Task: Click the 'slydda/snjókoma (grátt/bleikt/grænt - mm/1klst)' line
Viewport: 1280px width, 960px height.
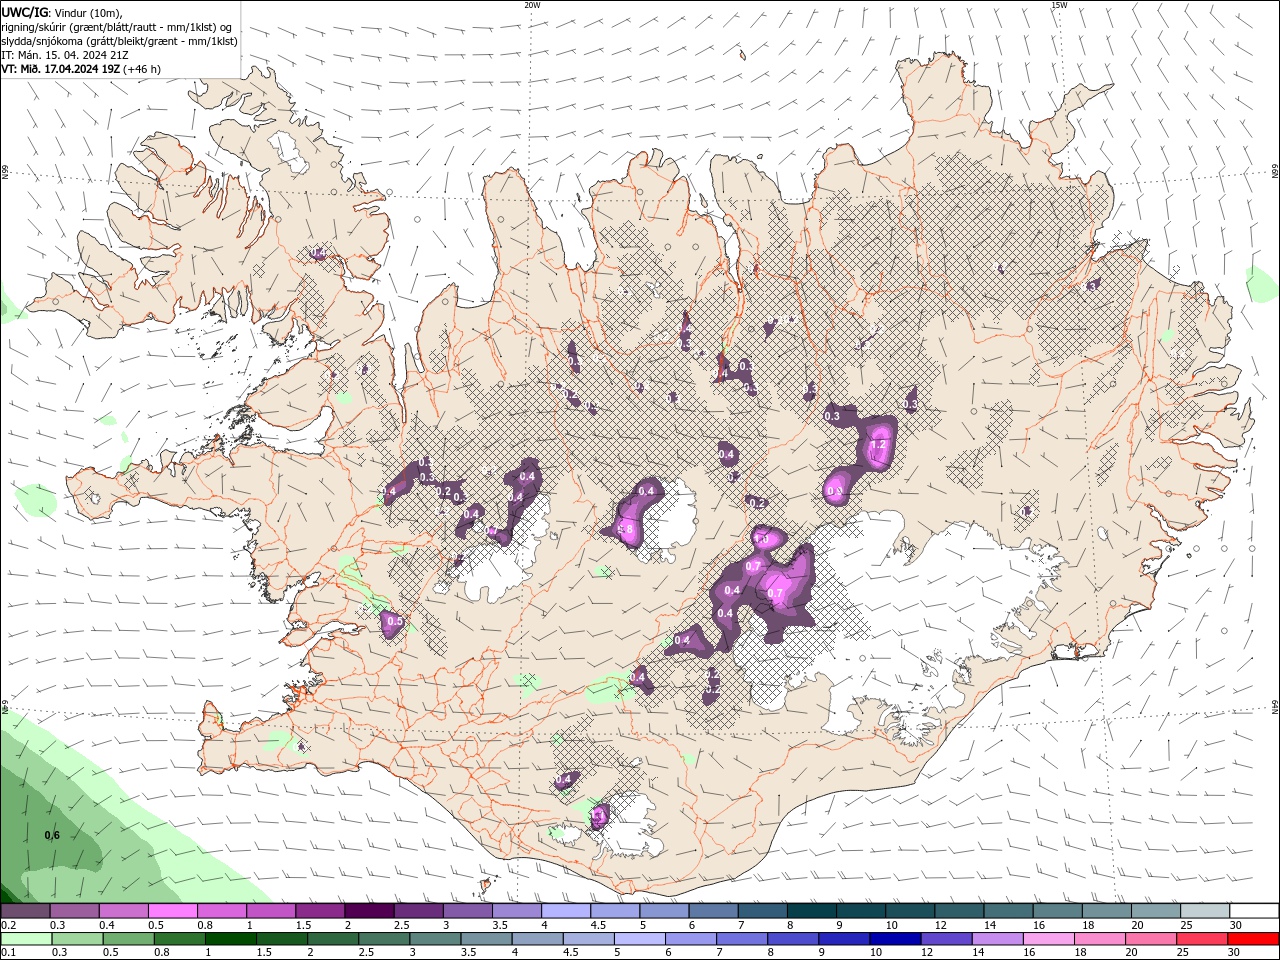Action: coord(120,41)
